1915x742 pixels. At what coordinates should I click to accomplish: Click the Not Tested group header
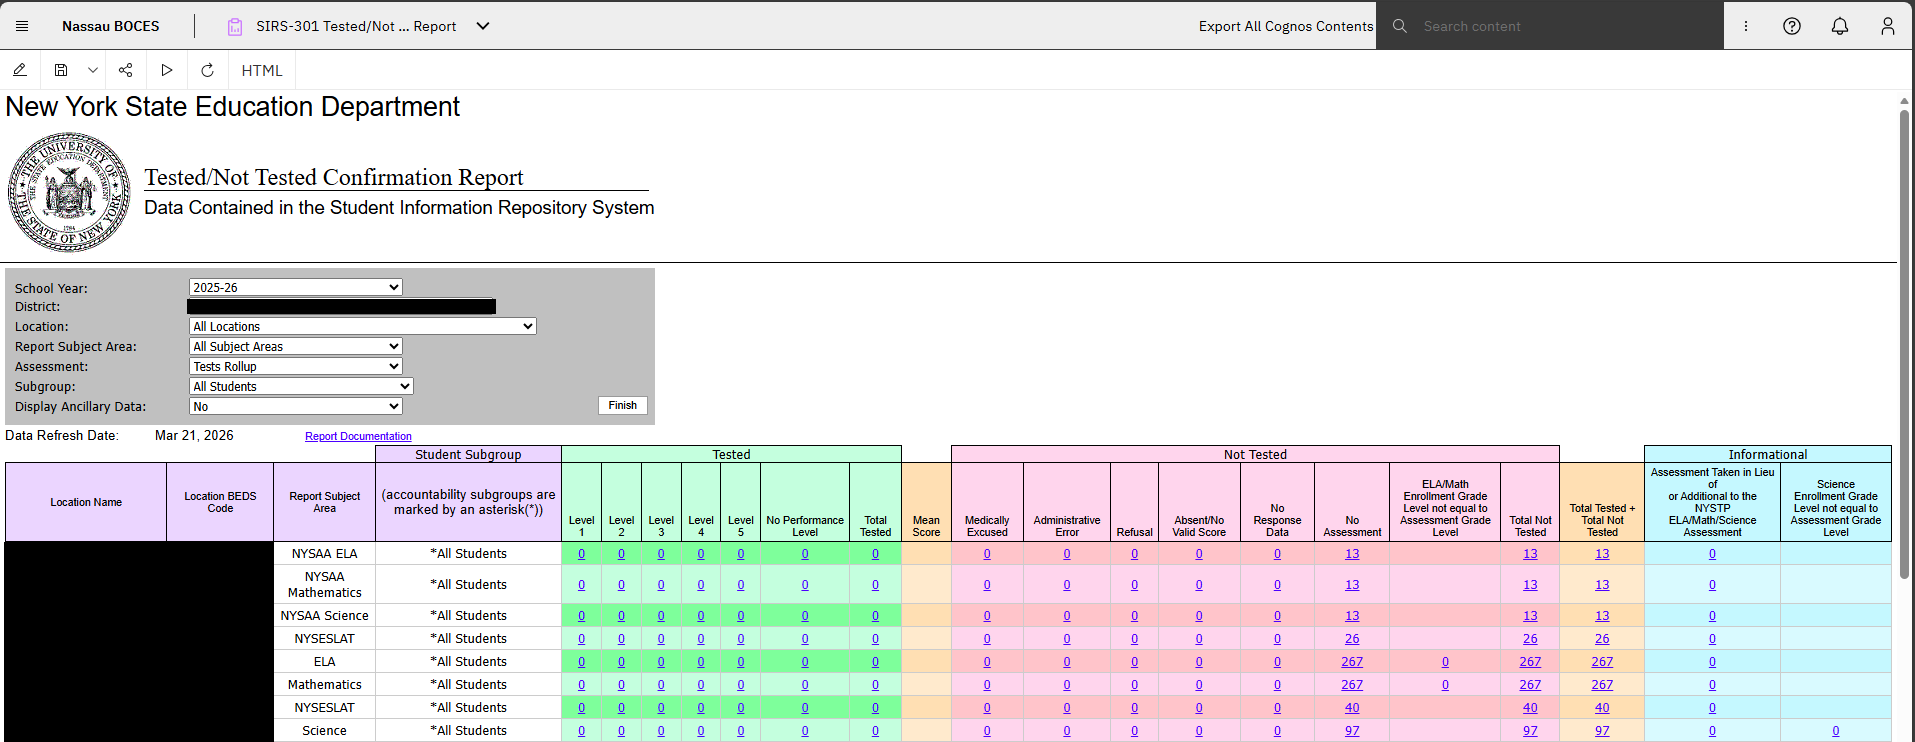coord(1255,454)
